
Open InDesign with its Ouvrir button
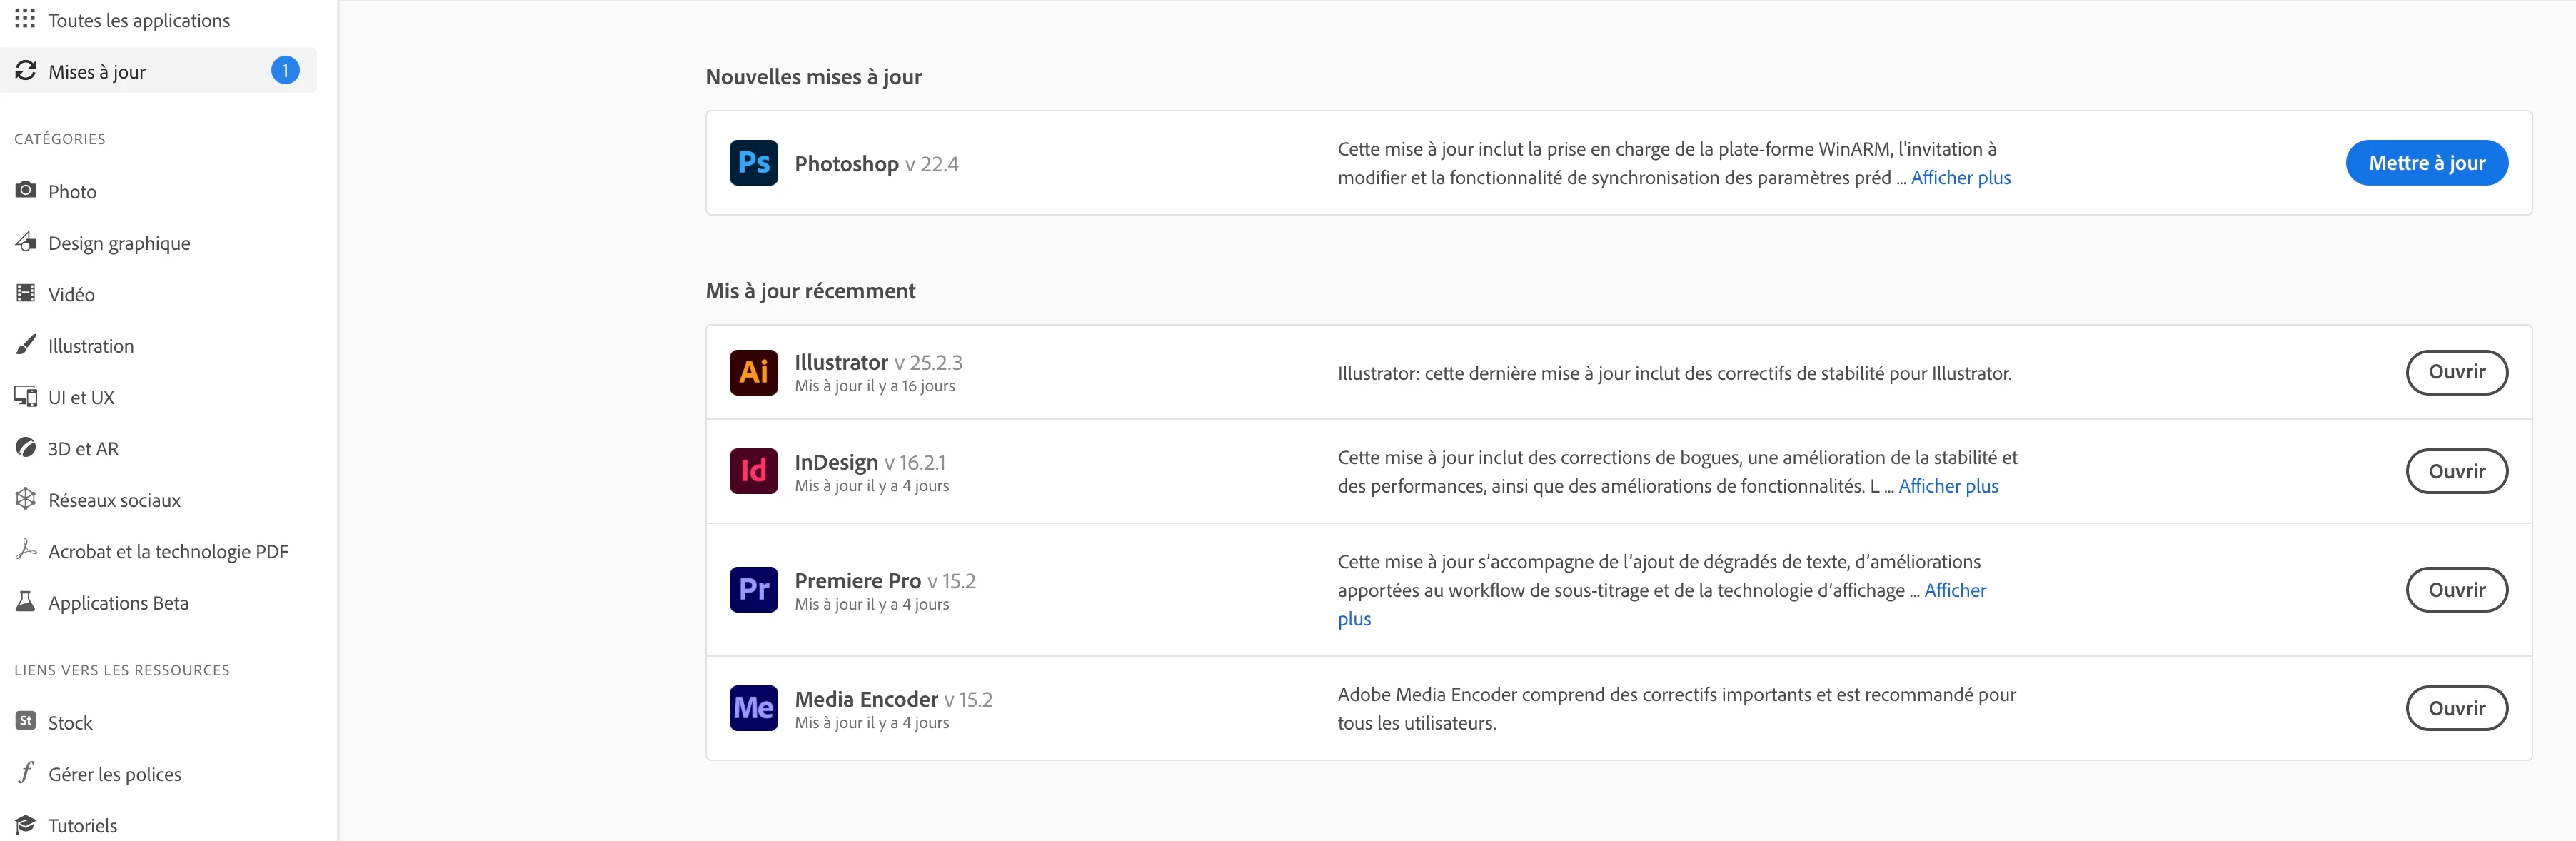click(x=2455, y=471)
